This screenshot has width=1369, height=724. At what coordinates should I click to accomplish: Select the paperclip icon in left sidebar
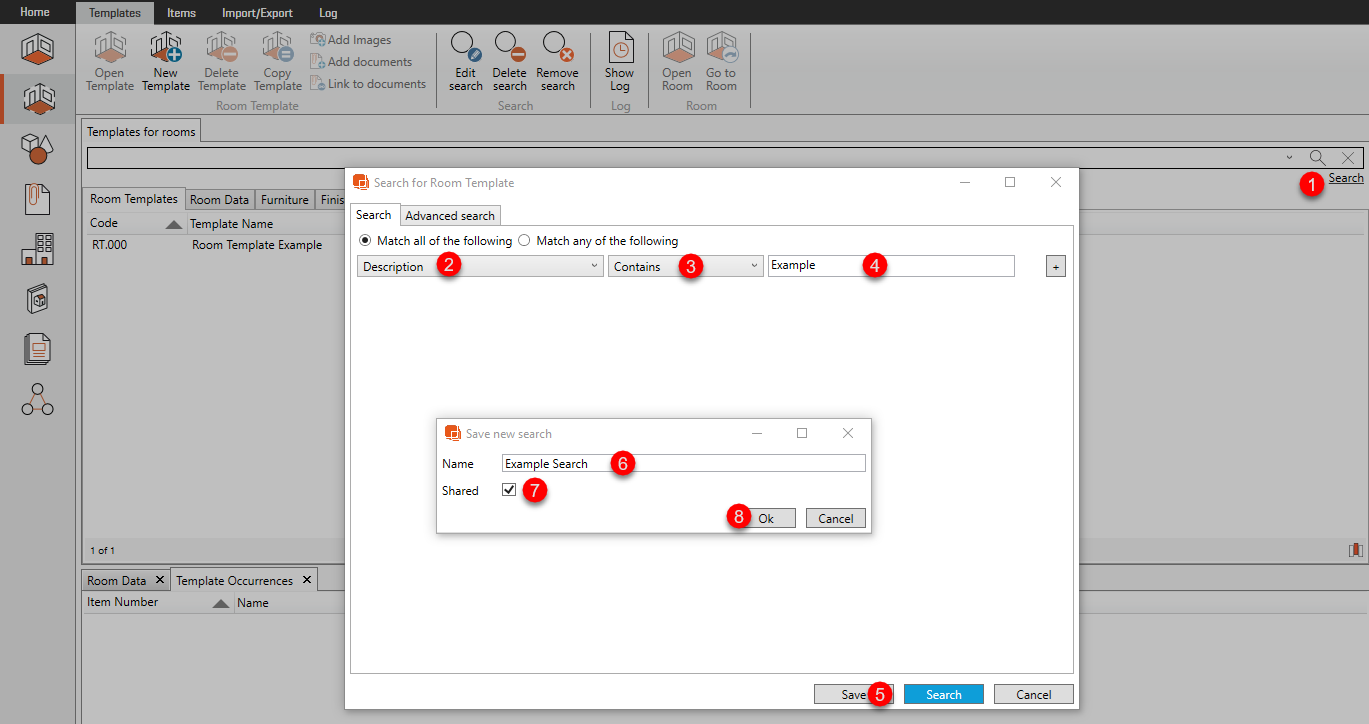click(x=37, y=198)
